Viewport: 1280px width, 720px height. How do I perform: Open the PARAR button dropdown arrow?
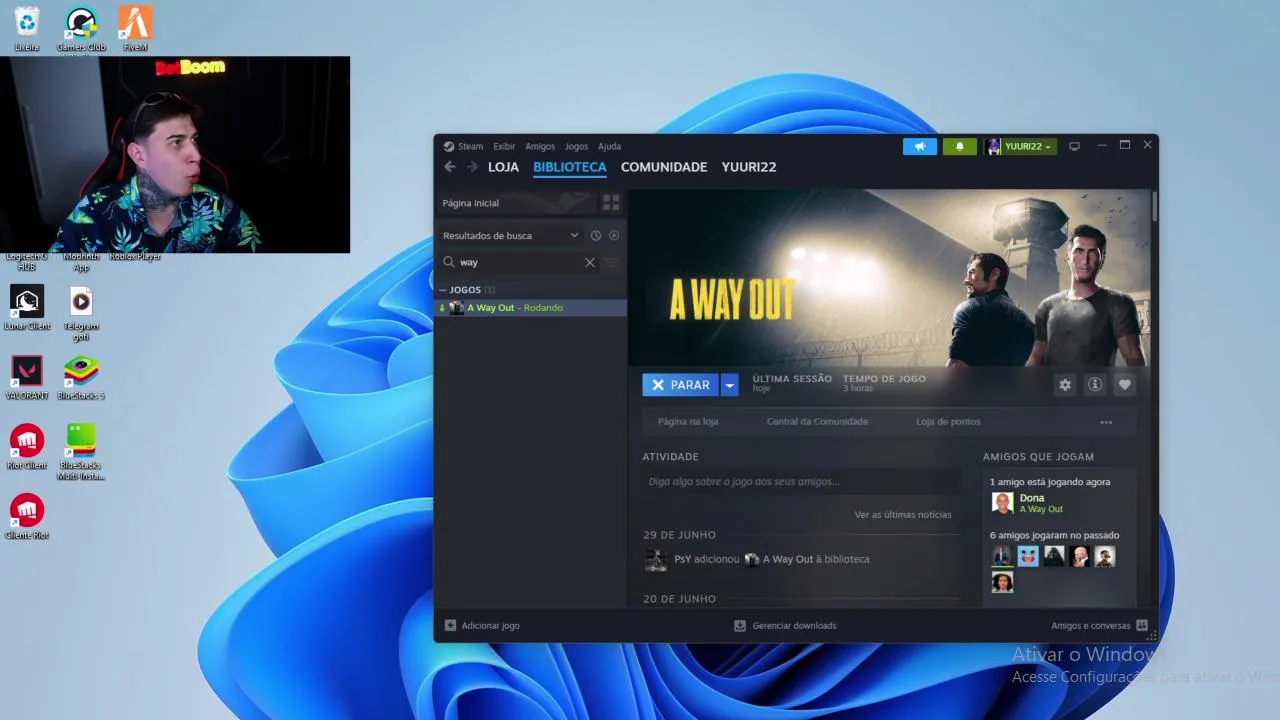(730, 384)
